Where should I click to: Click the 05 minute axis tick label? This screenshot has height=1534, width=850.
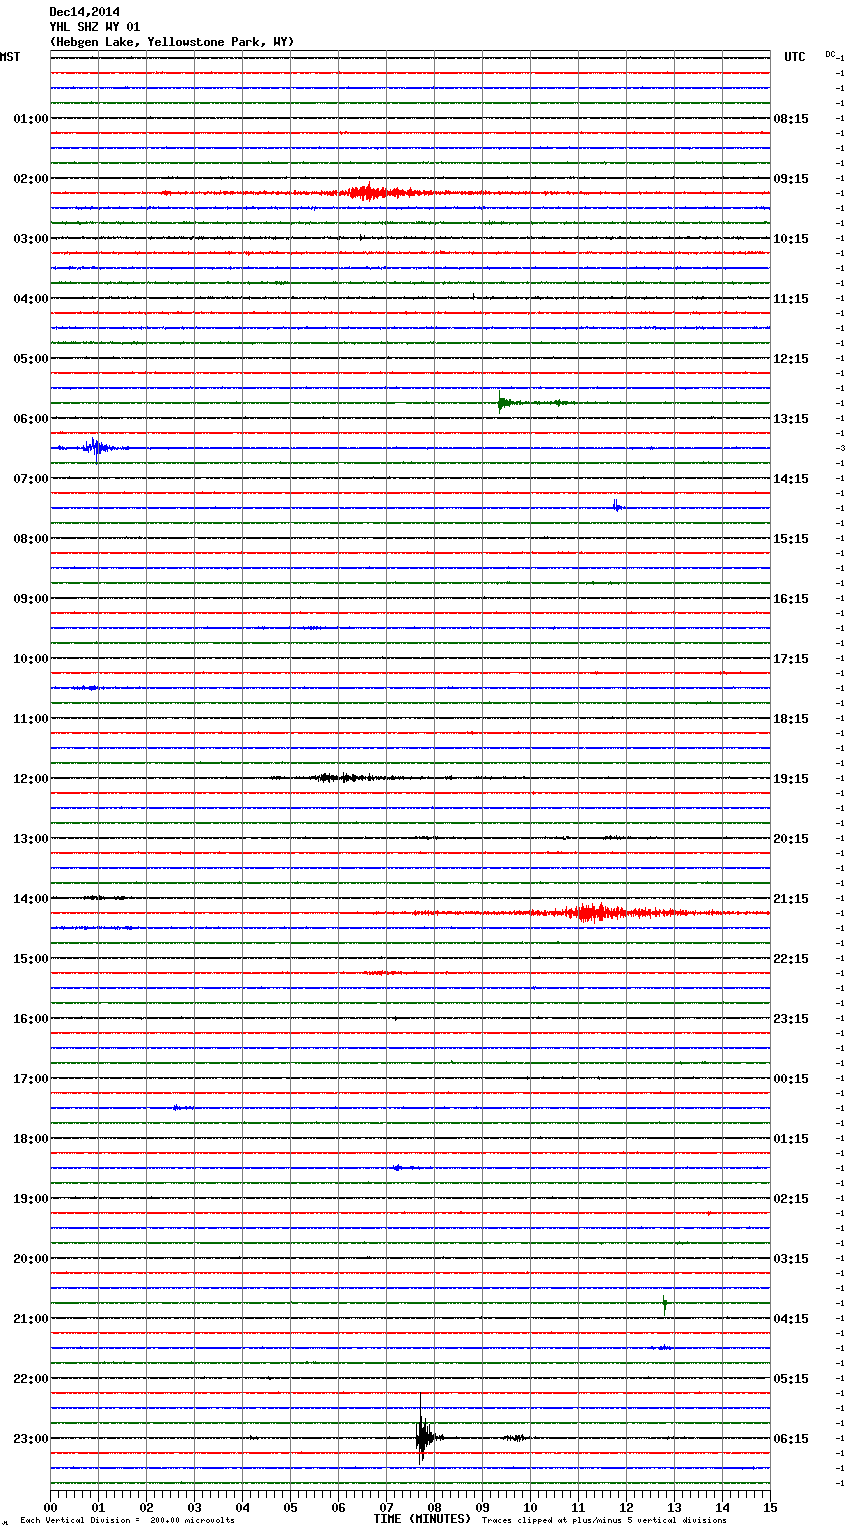[x=290, y=1507]
